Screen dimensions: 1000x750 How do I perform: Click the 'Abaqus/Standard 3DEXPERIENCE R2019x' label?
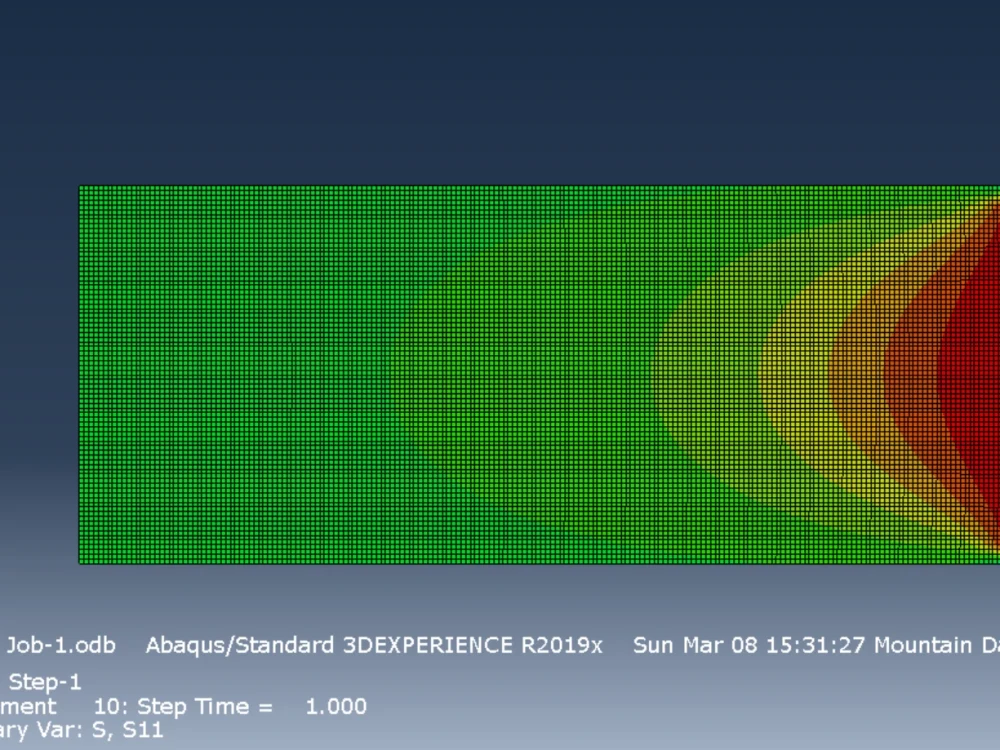coord(374,645)
